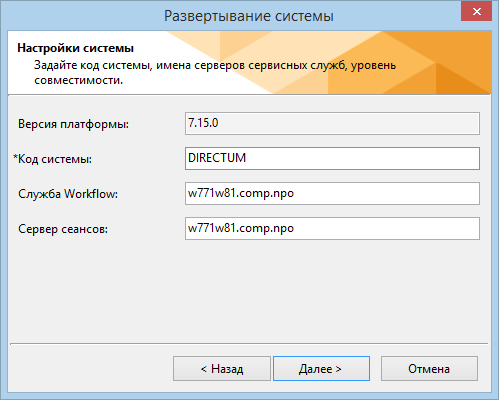Close the Развертывание системы dialog

476,12
